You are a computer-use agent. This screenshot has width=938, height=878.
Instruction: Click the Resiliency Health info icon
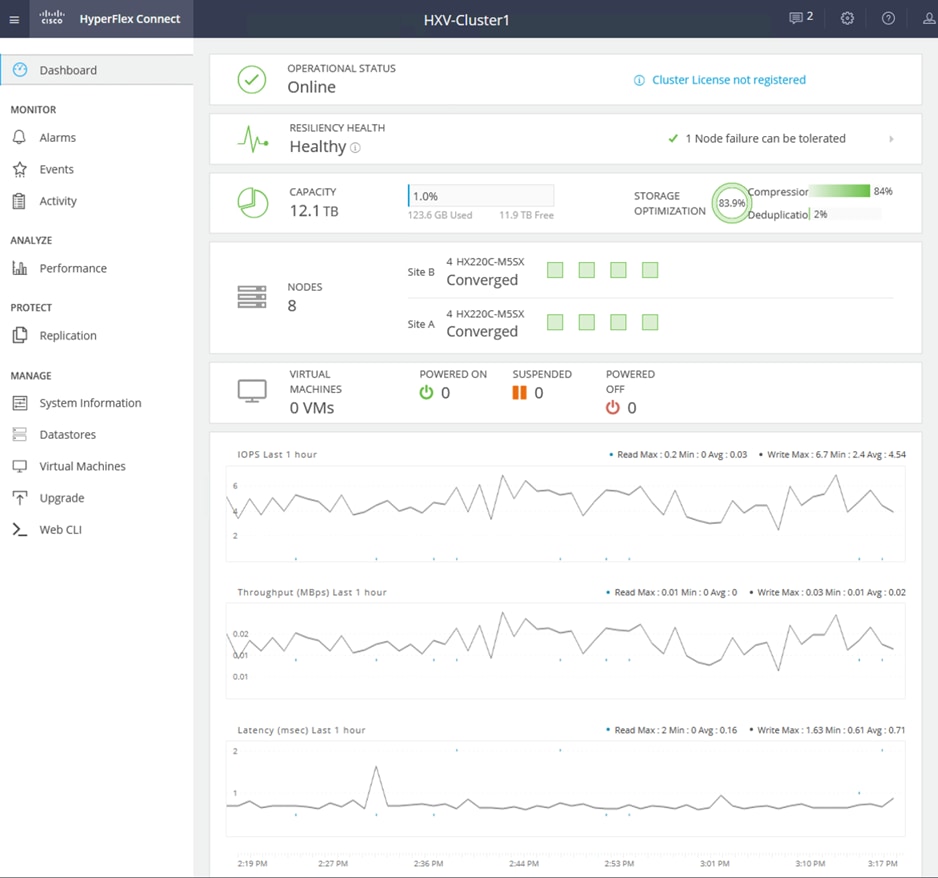tap(355, 148)
